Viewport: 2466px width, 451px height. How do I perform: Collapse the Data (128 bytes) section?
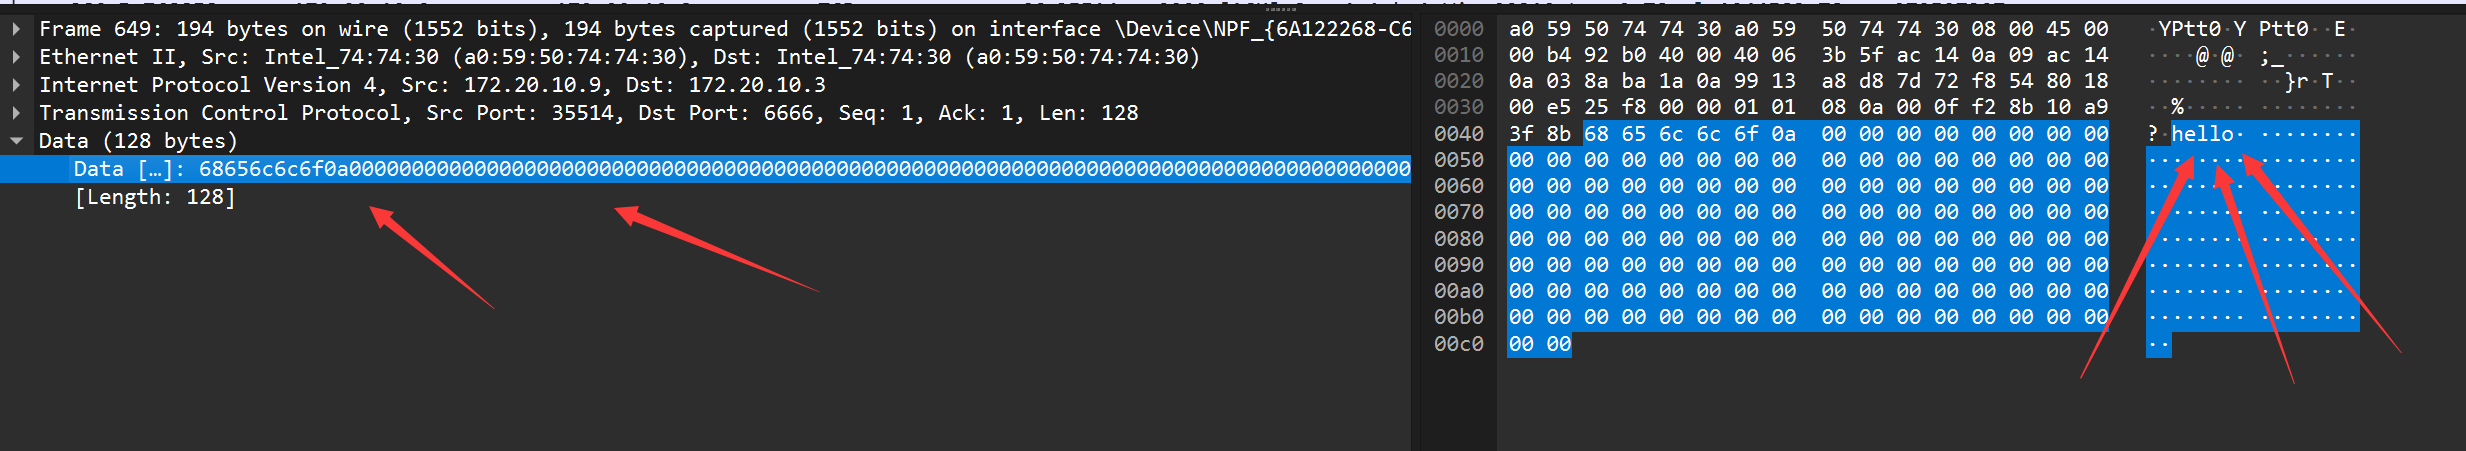pyautogui.click(x=16, y=141)
